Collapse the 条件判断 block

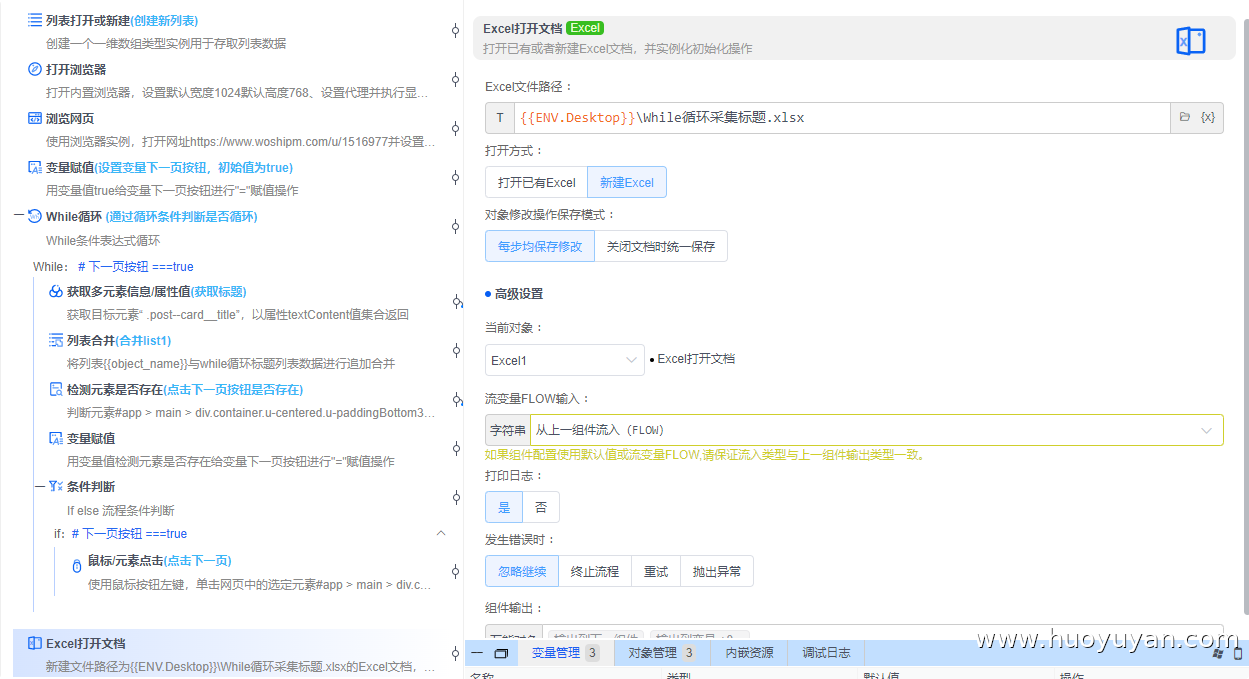pyautogui.click(x=40, y=486)
